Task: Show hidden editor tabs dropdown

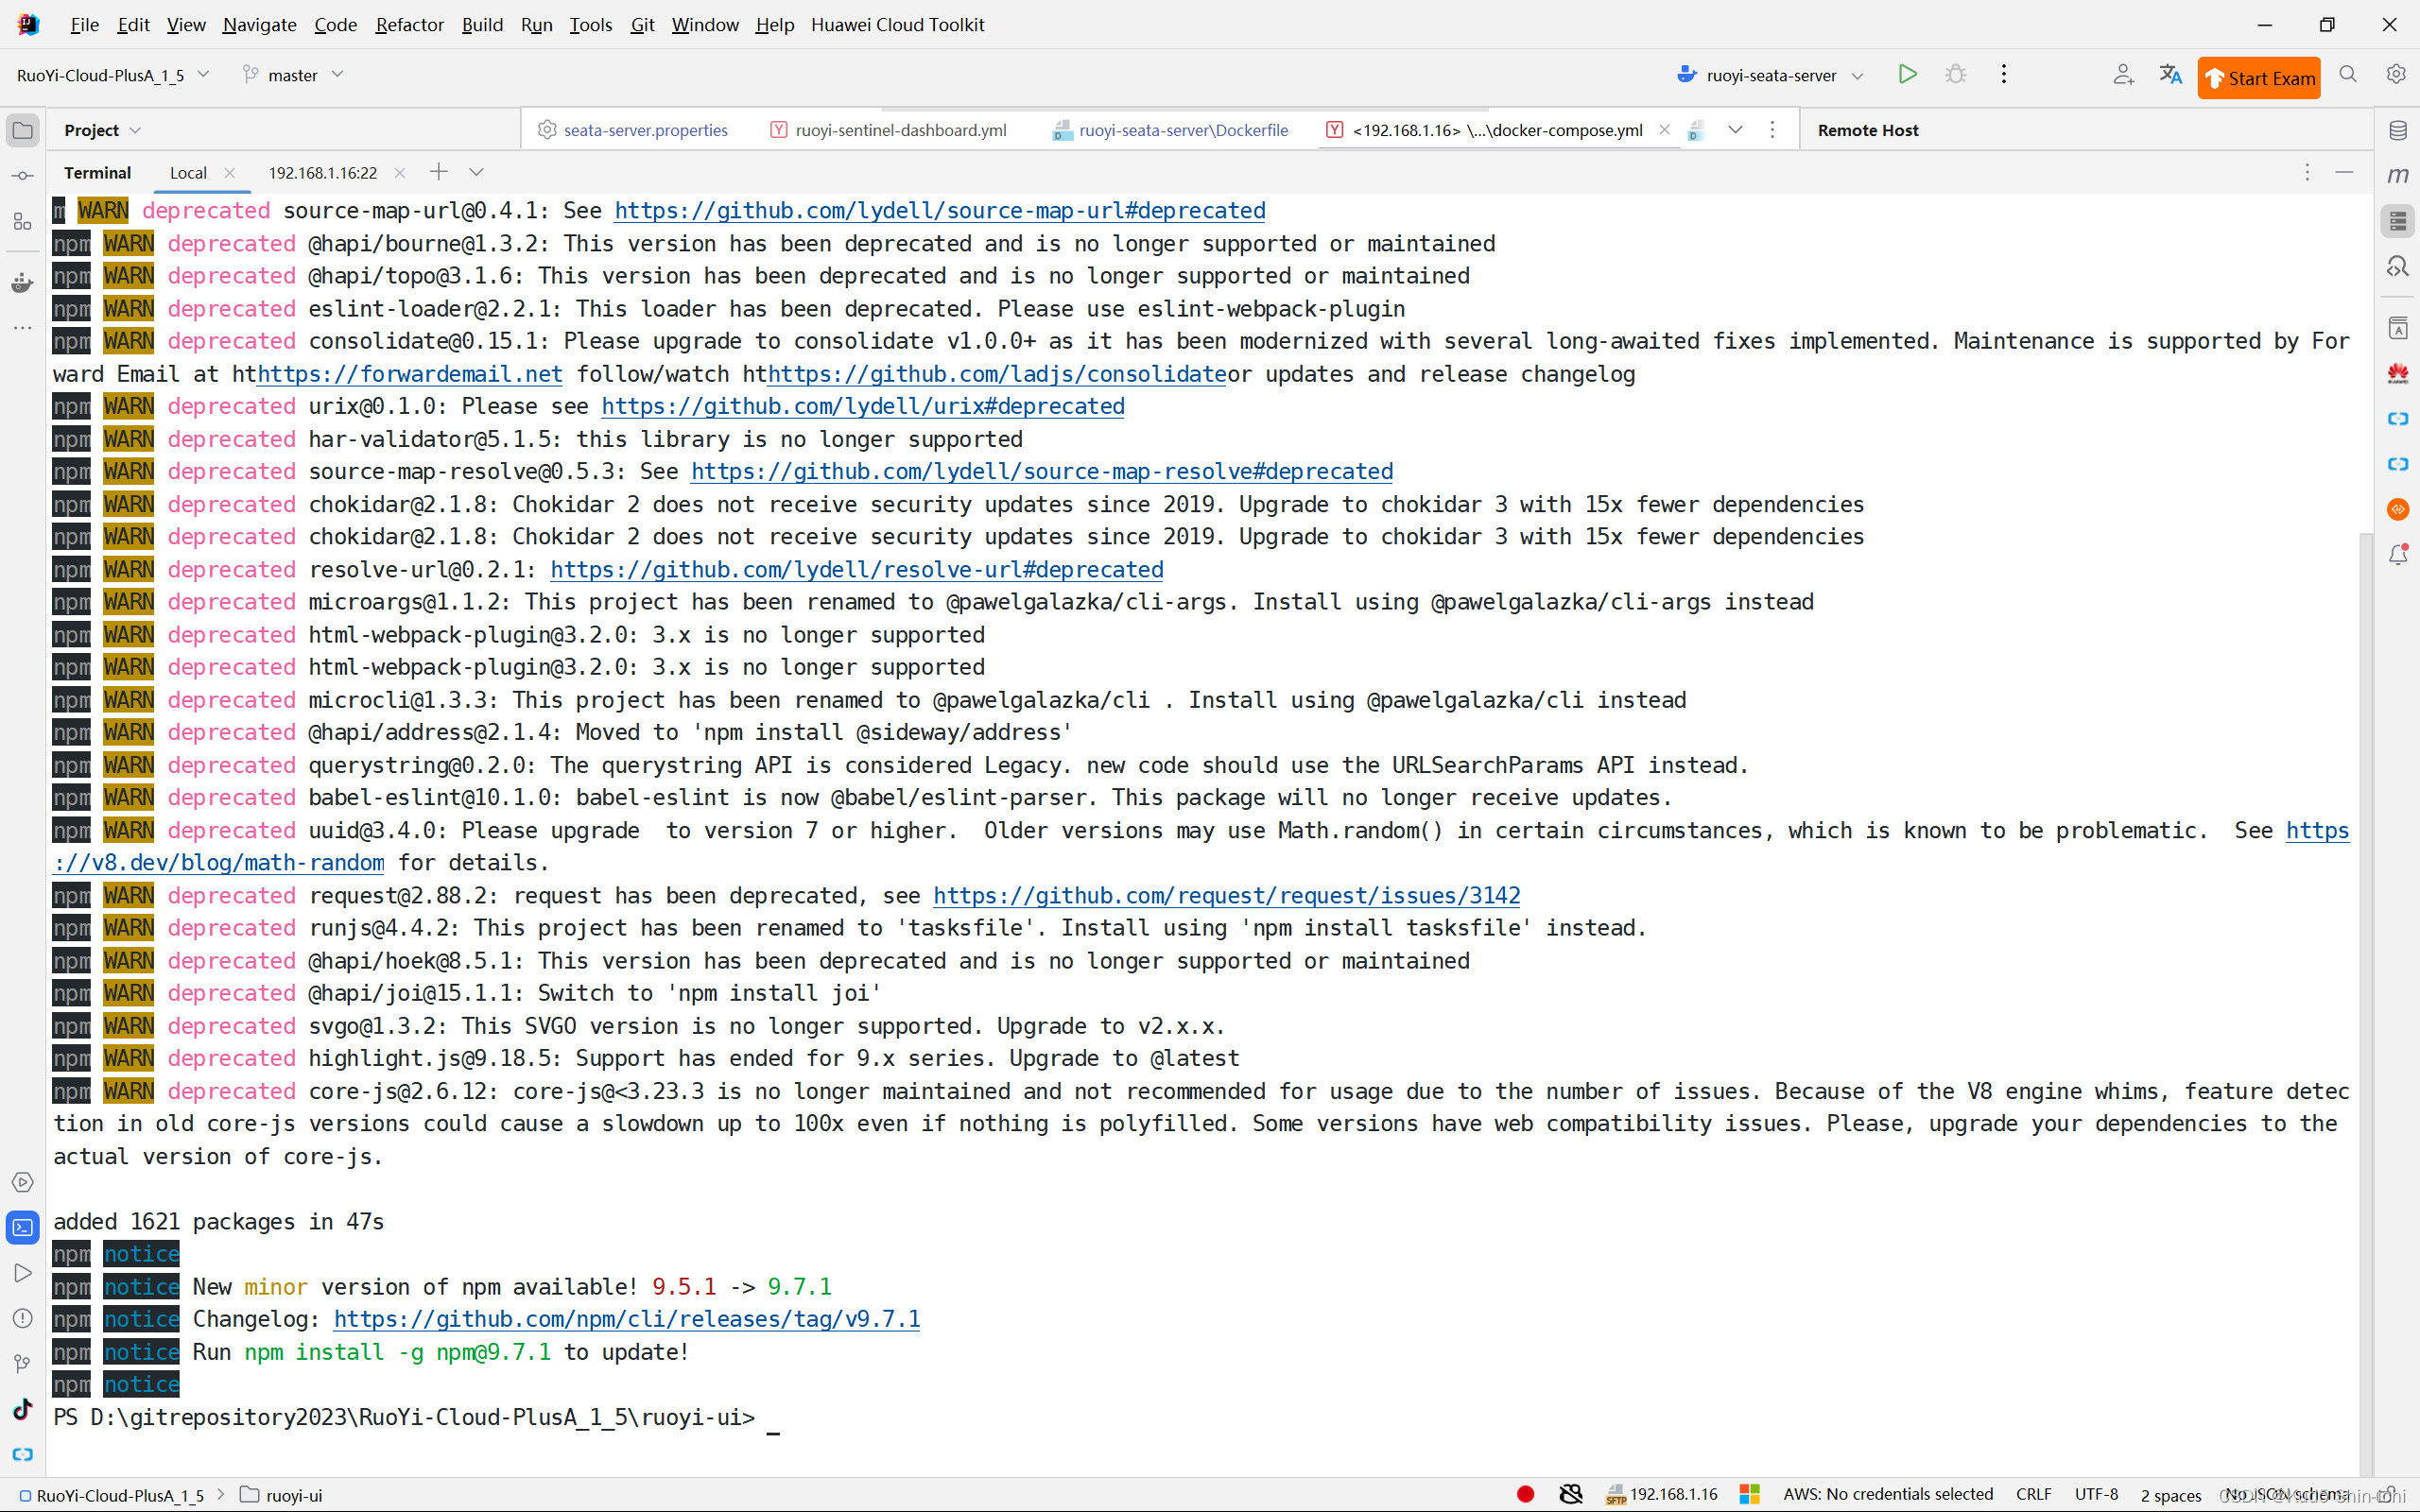Action: click(1735, 130)
